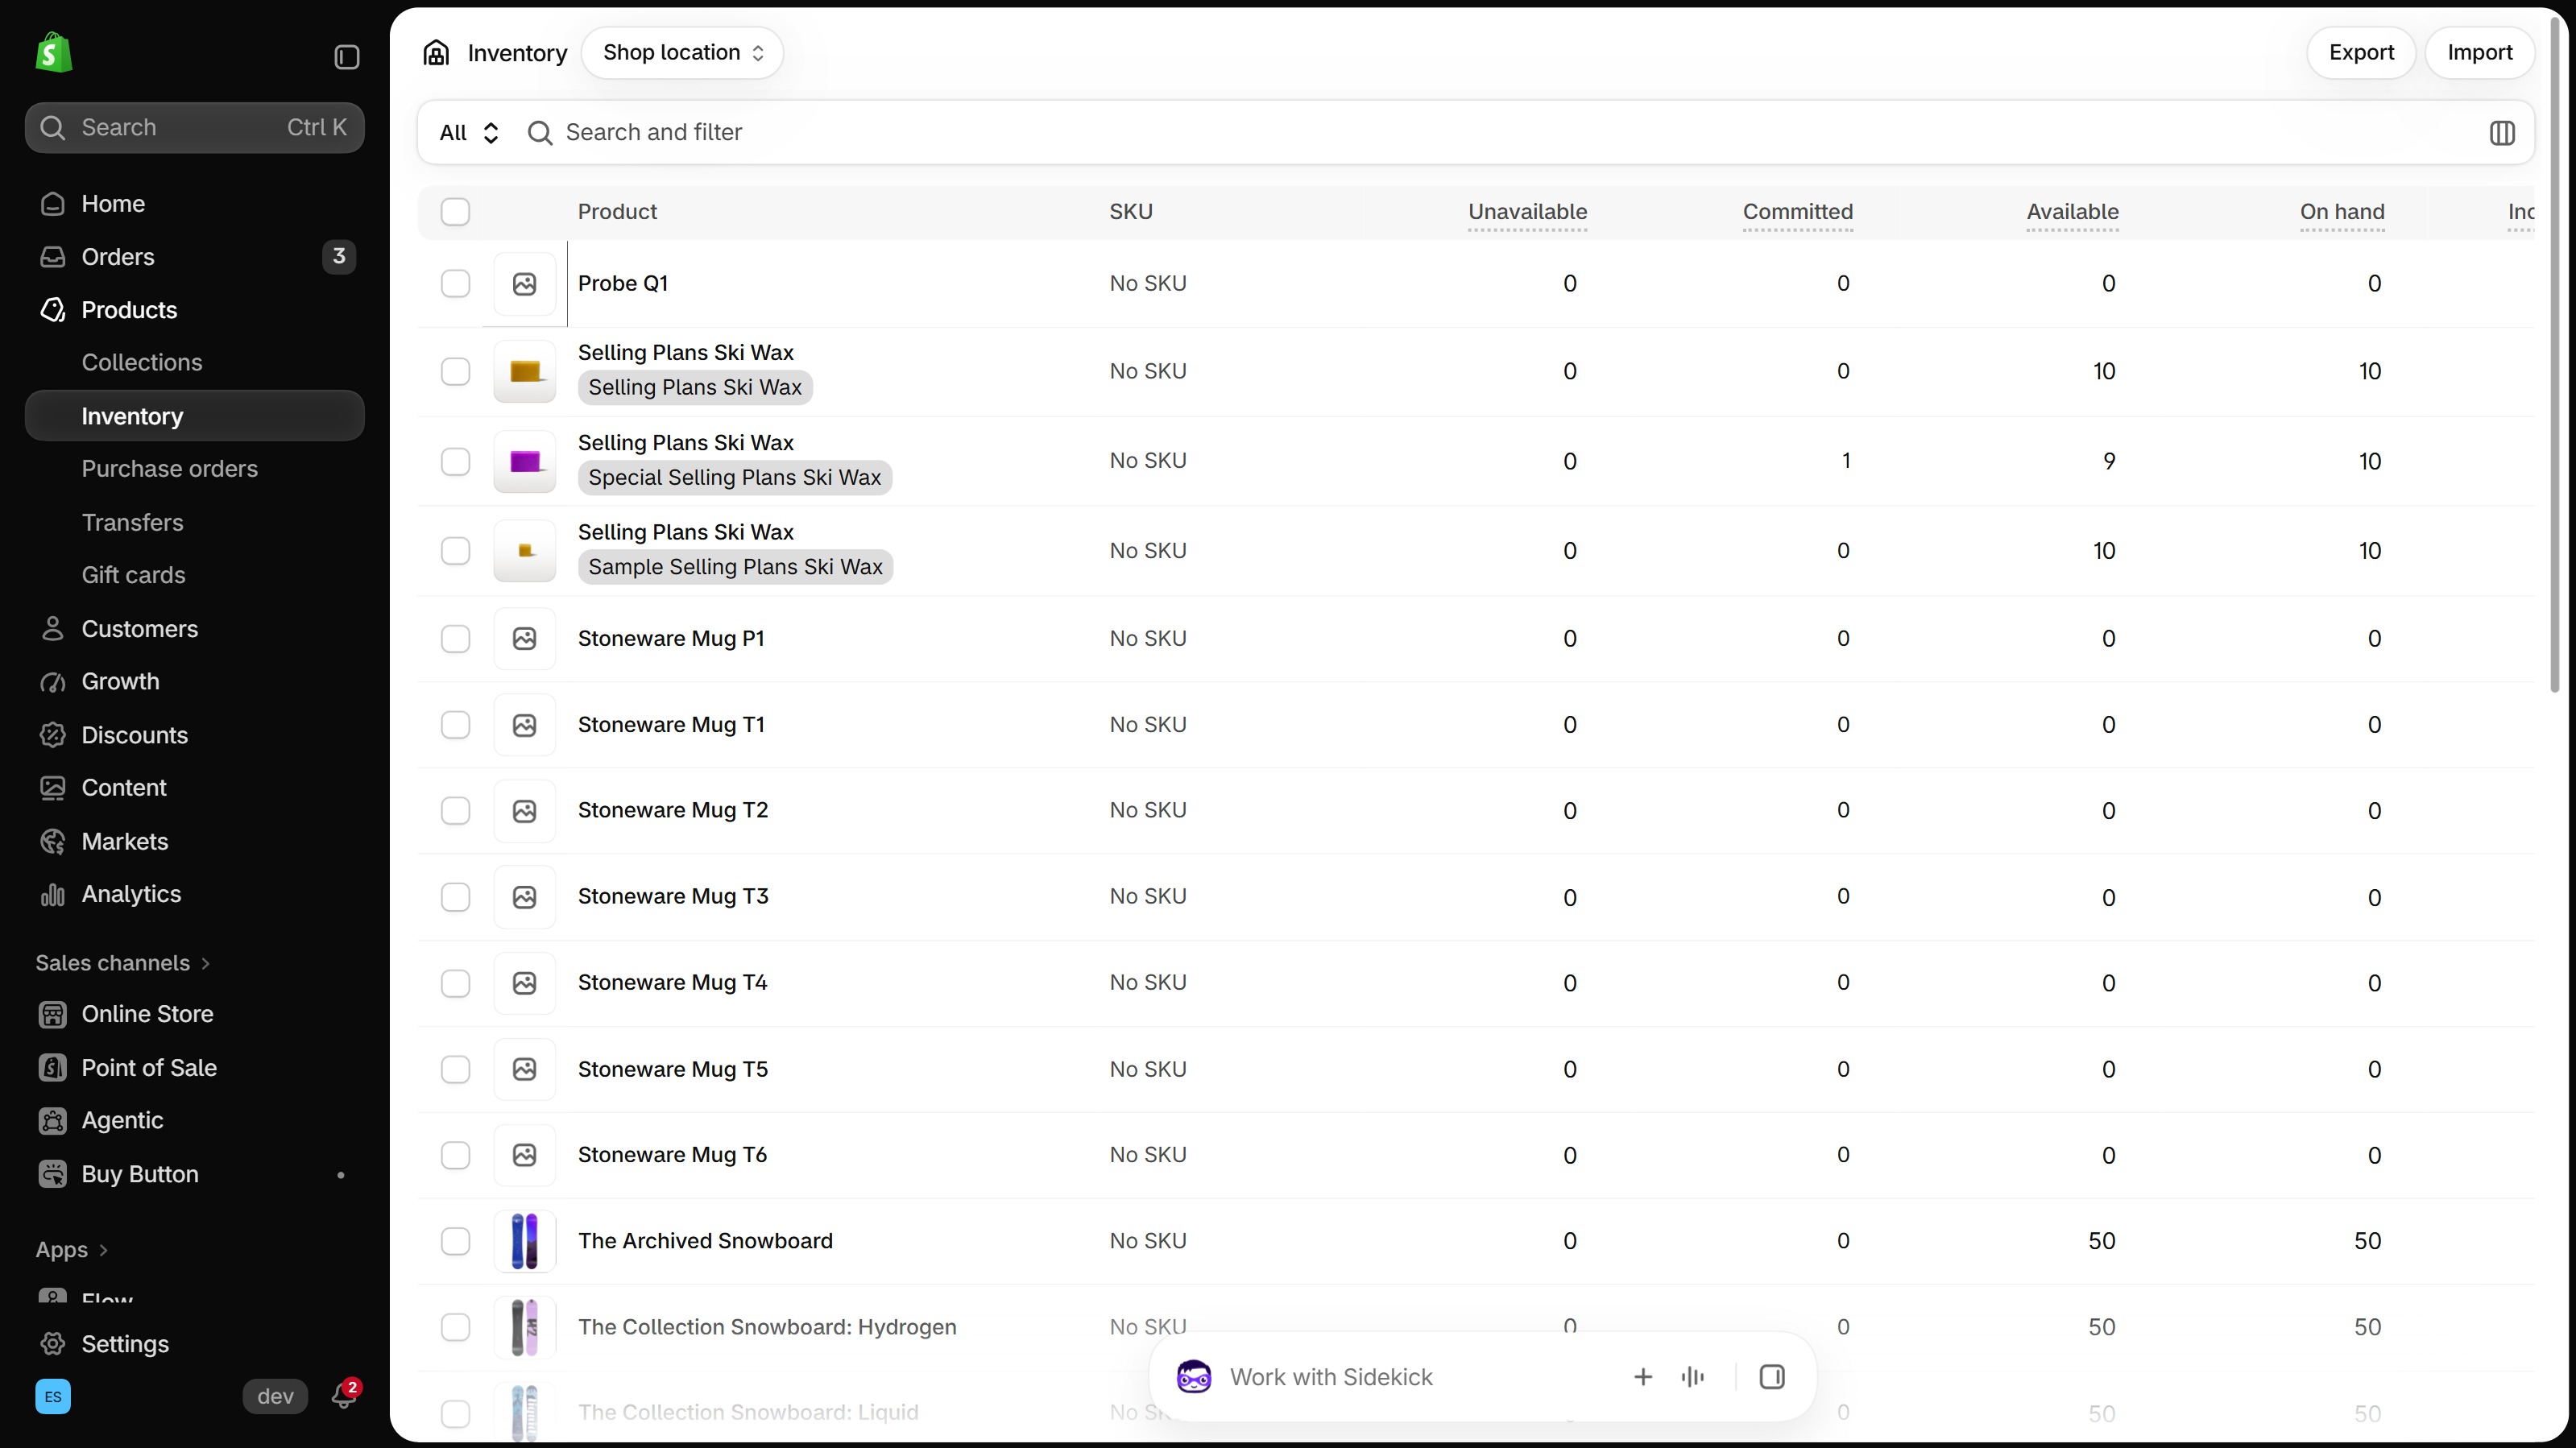Screen dimensions: 2576x1448
Task: Check The Archived Snowboard checkbox
Action: 455,1241
